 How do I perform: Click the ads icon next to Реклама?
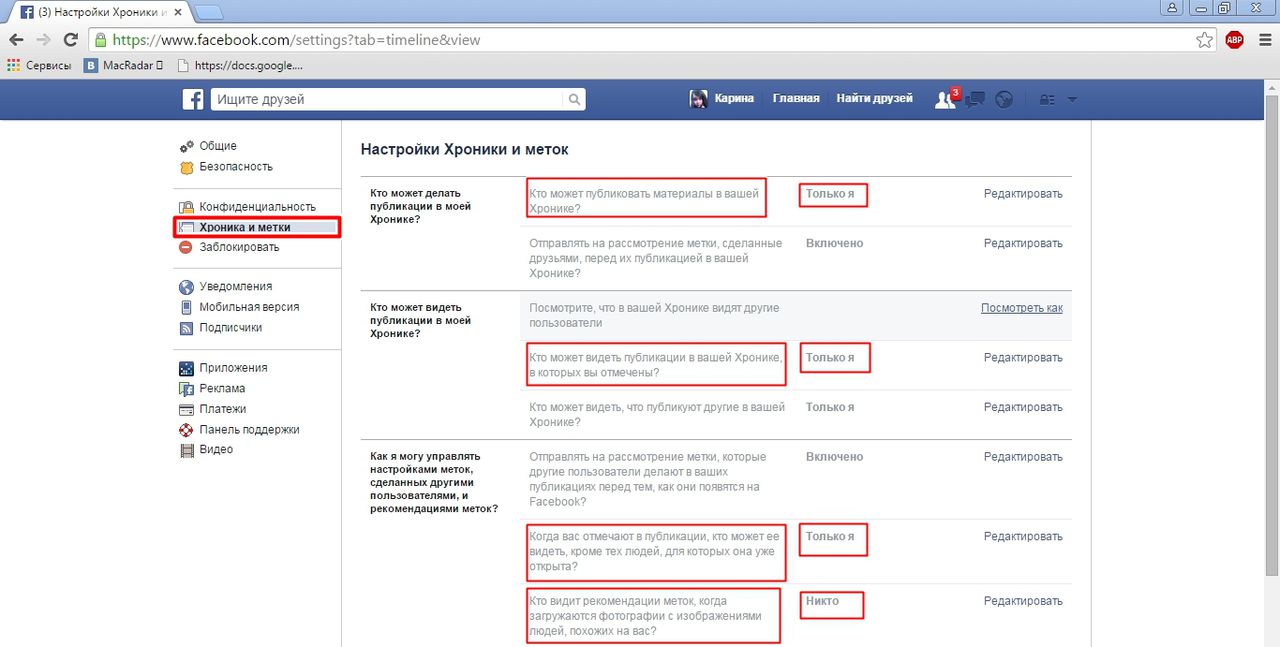186,389
